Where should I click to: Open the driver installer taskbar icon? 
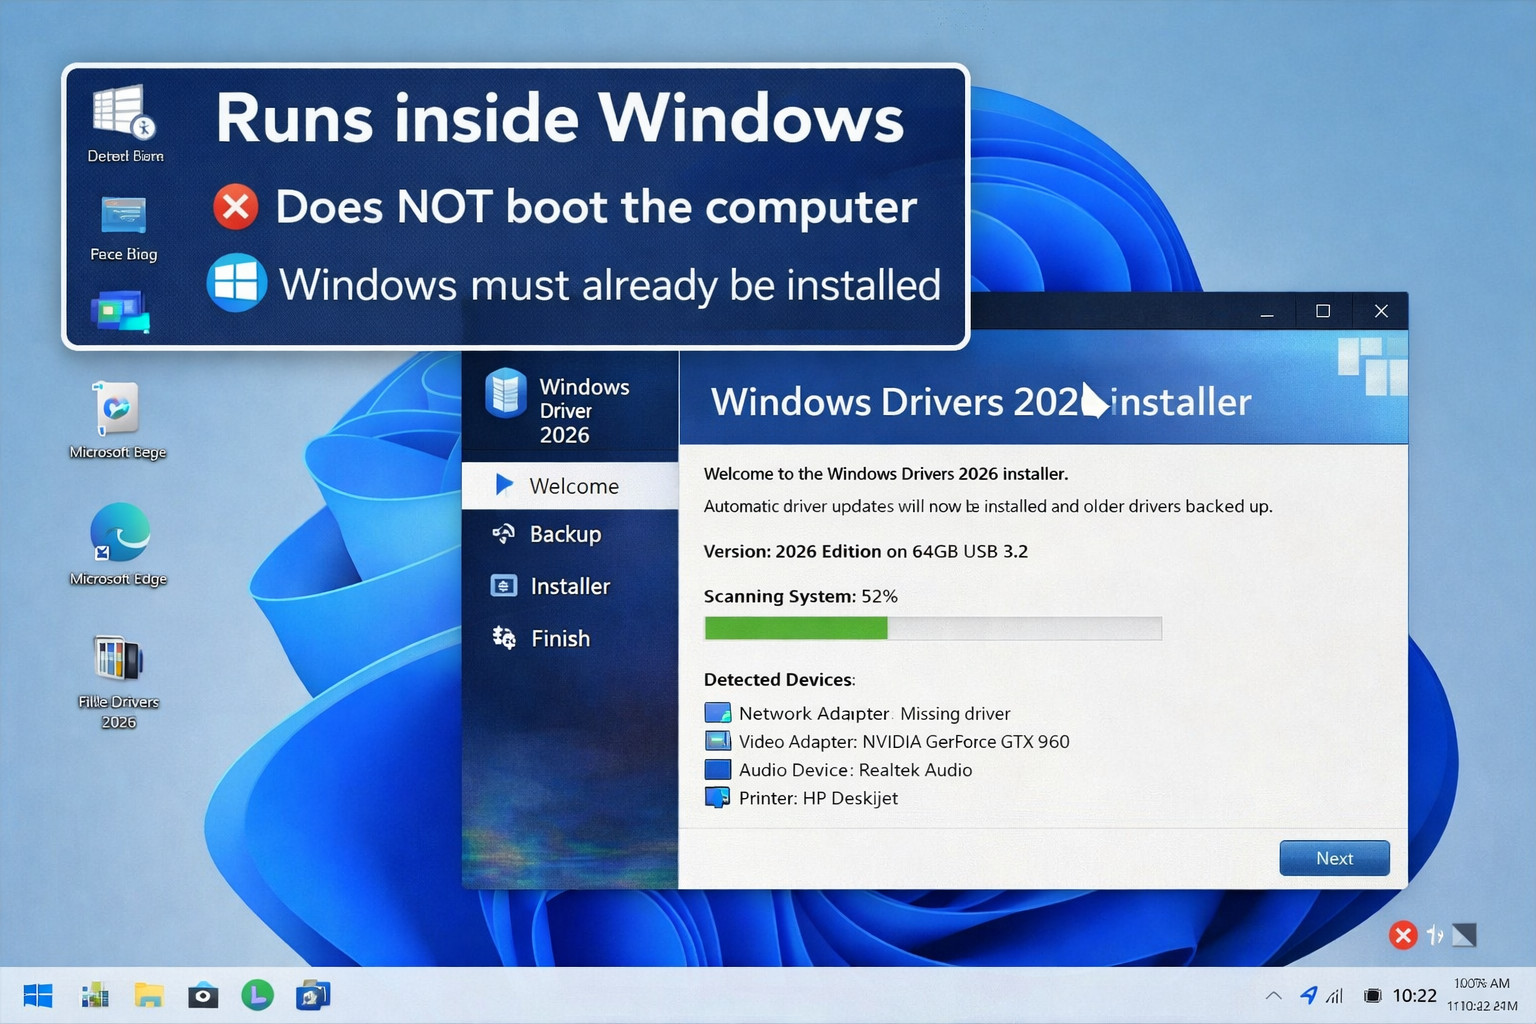pos(312,996)
